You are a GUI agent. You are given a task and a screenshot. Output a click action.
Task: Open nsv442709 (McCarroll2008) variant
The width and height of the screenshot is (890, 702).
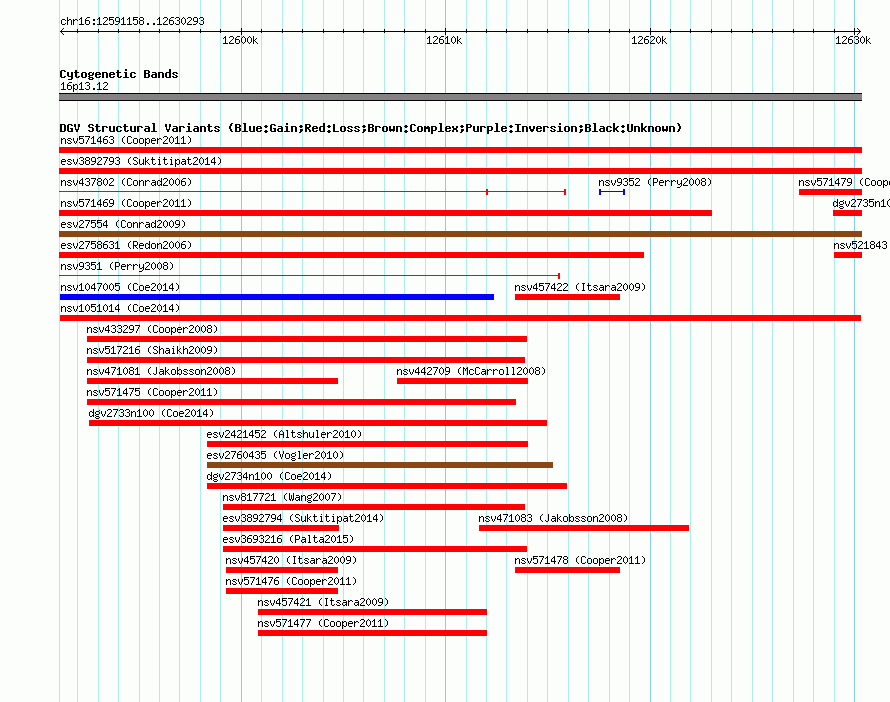click(471, 371)
